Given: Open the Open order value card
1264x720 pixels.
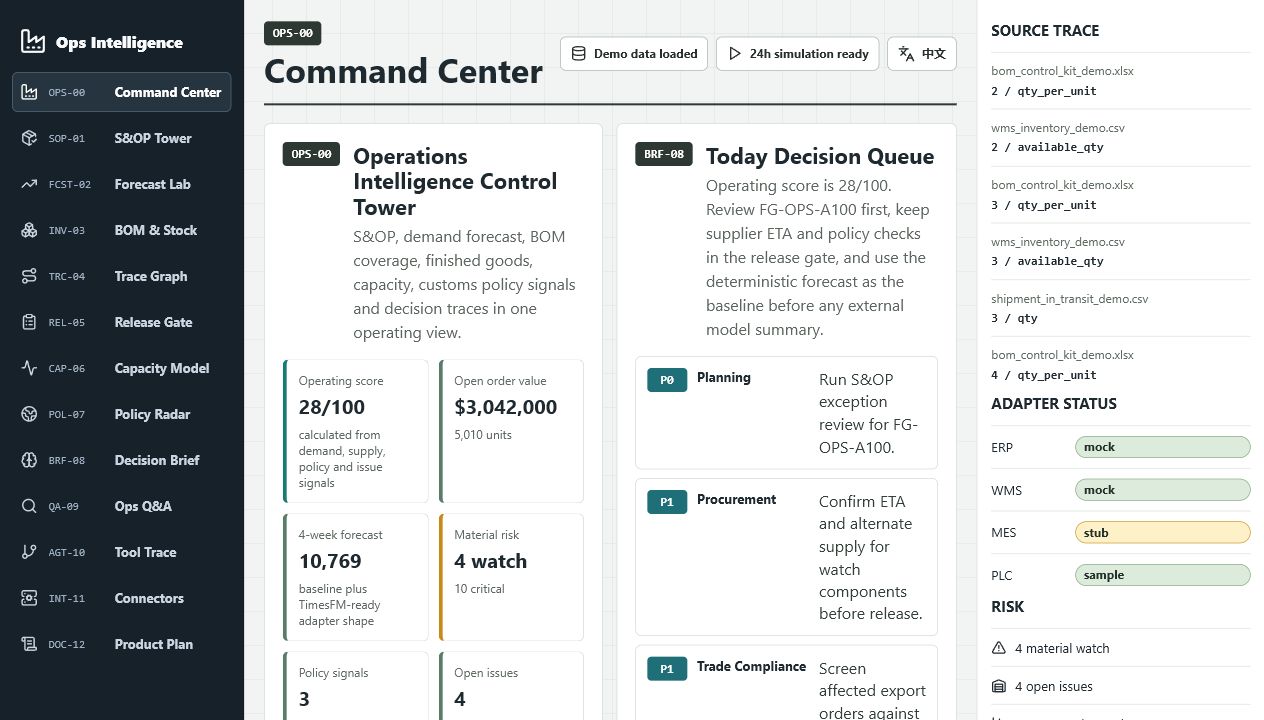Looking at the screenshot, I should coord(511,431).
